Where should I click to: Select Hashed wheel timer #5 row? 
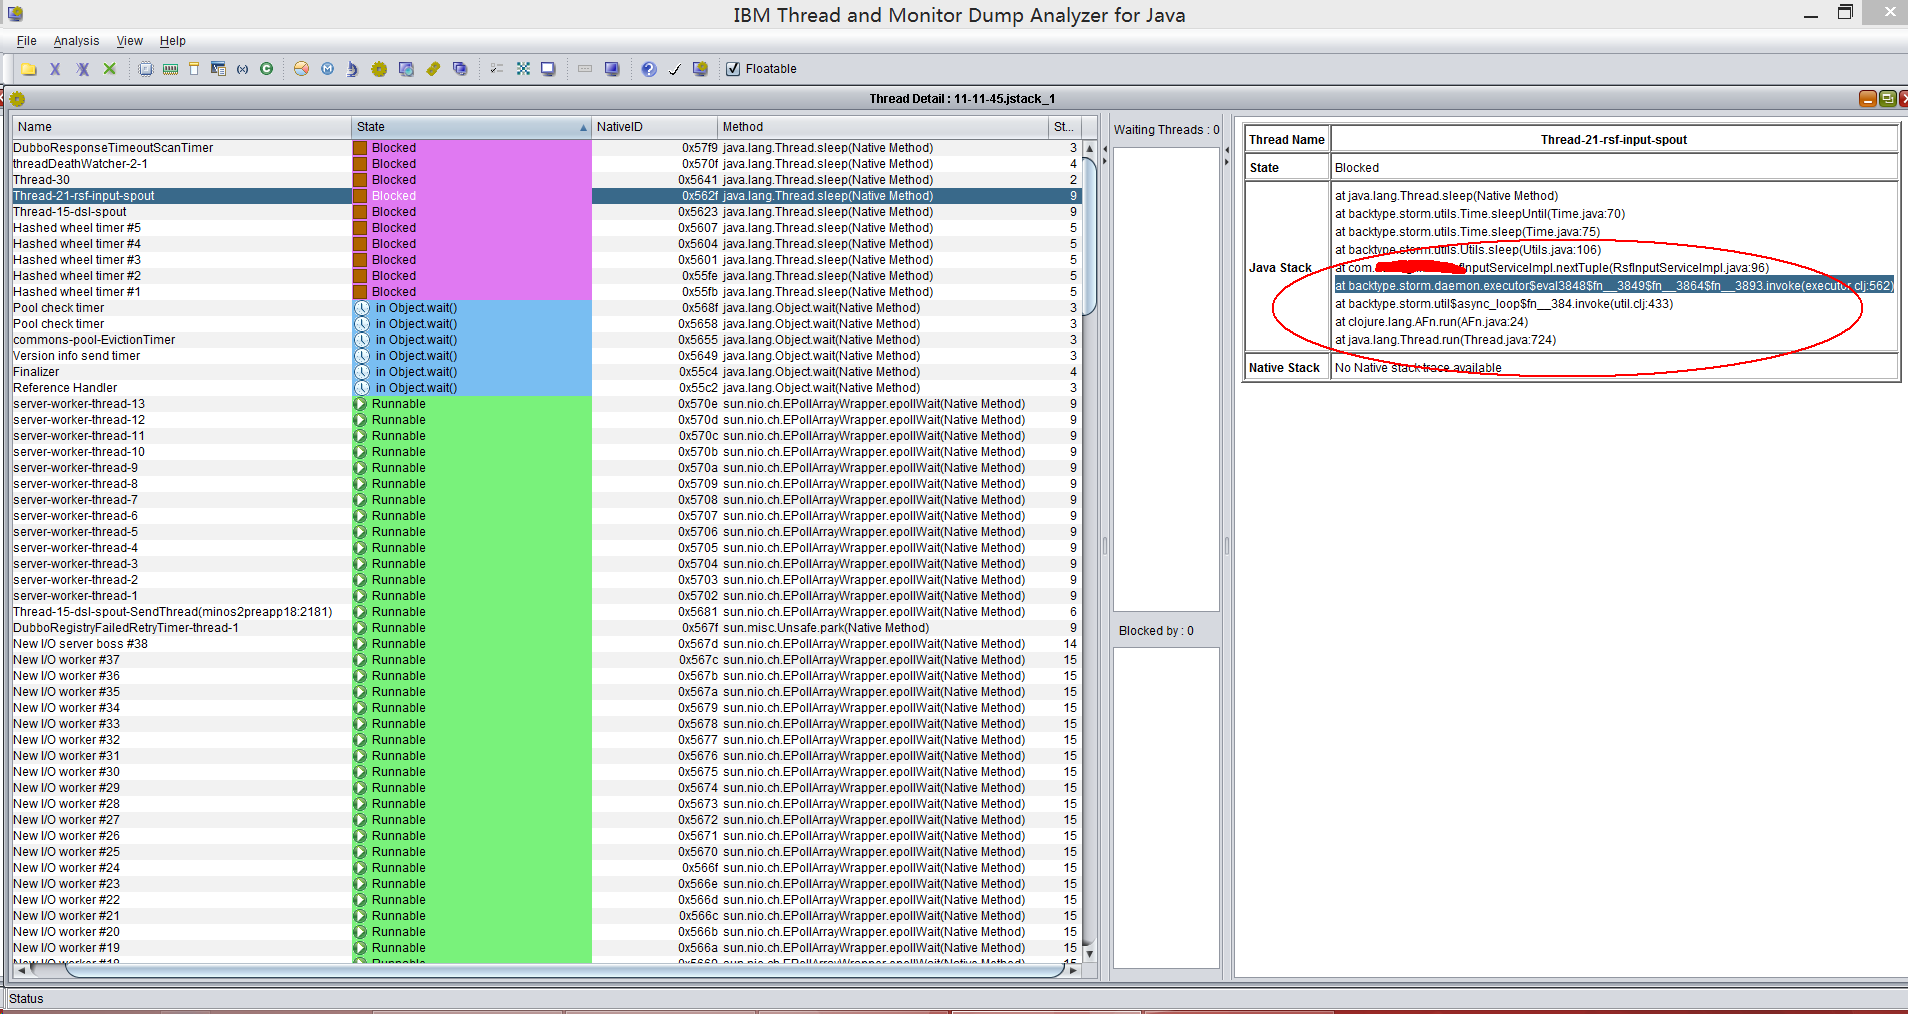click(546, 228)
